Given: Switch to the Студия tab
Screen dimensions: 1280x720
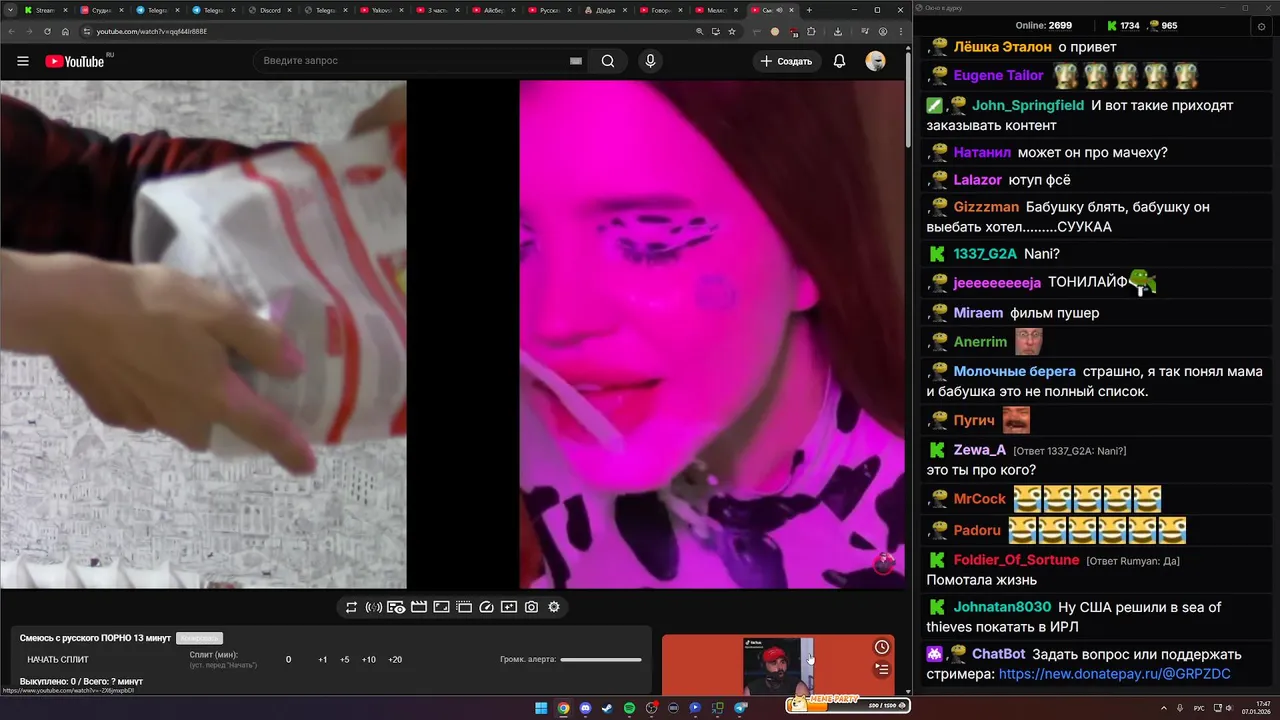Looking at the screenshot, I should pyautogui.click(x=102, y=10).
